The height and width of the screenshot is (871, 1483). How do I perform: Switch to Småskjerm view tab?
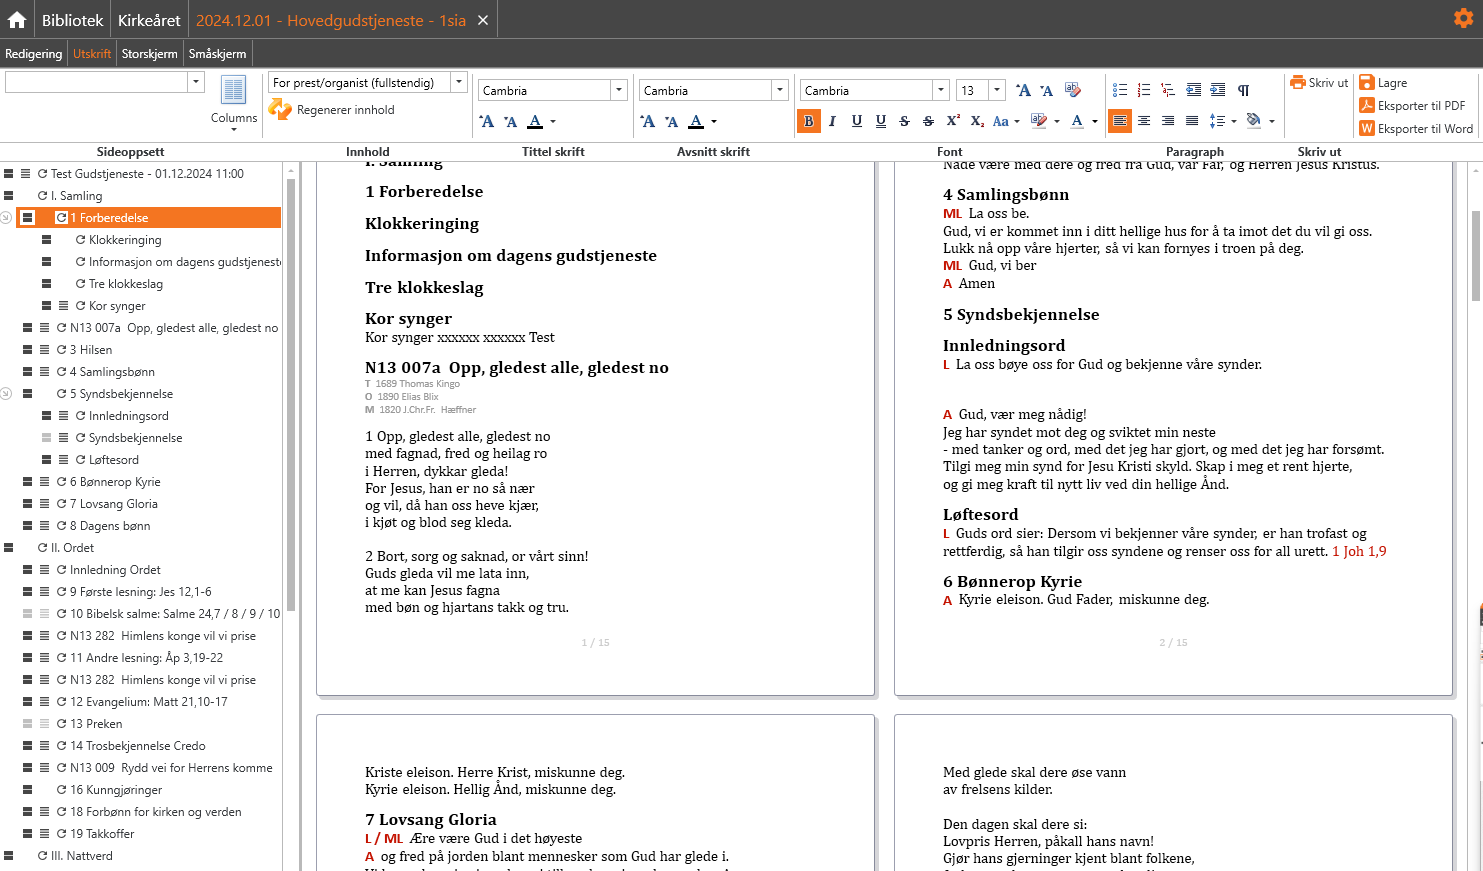217,54
